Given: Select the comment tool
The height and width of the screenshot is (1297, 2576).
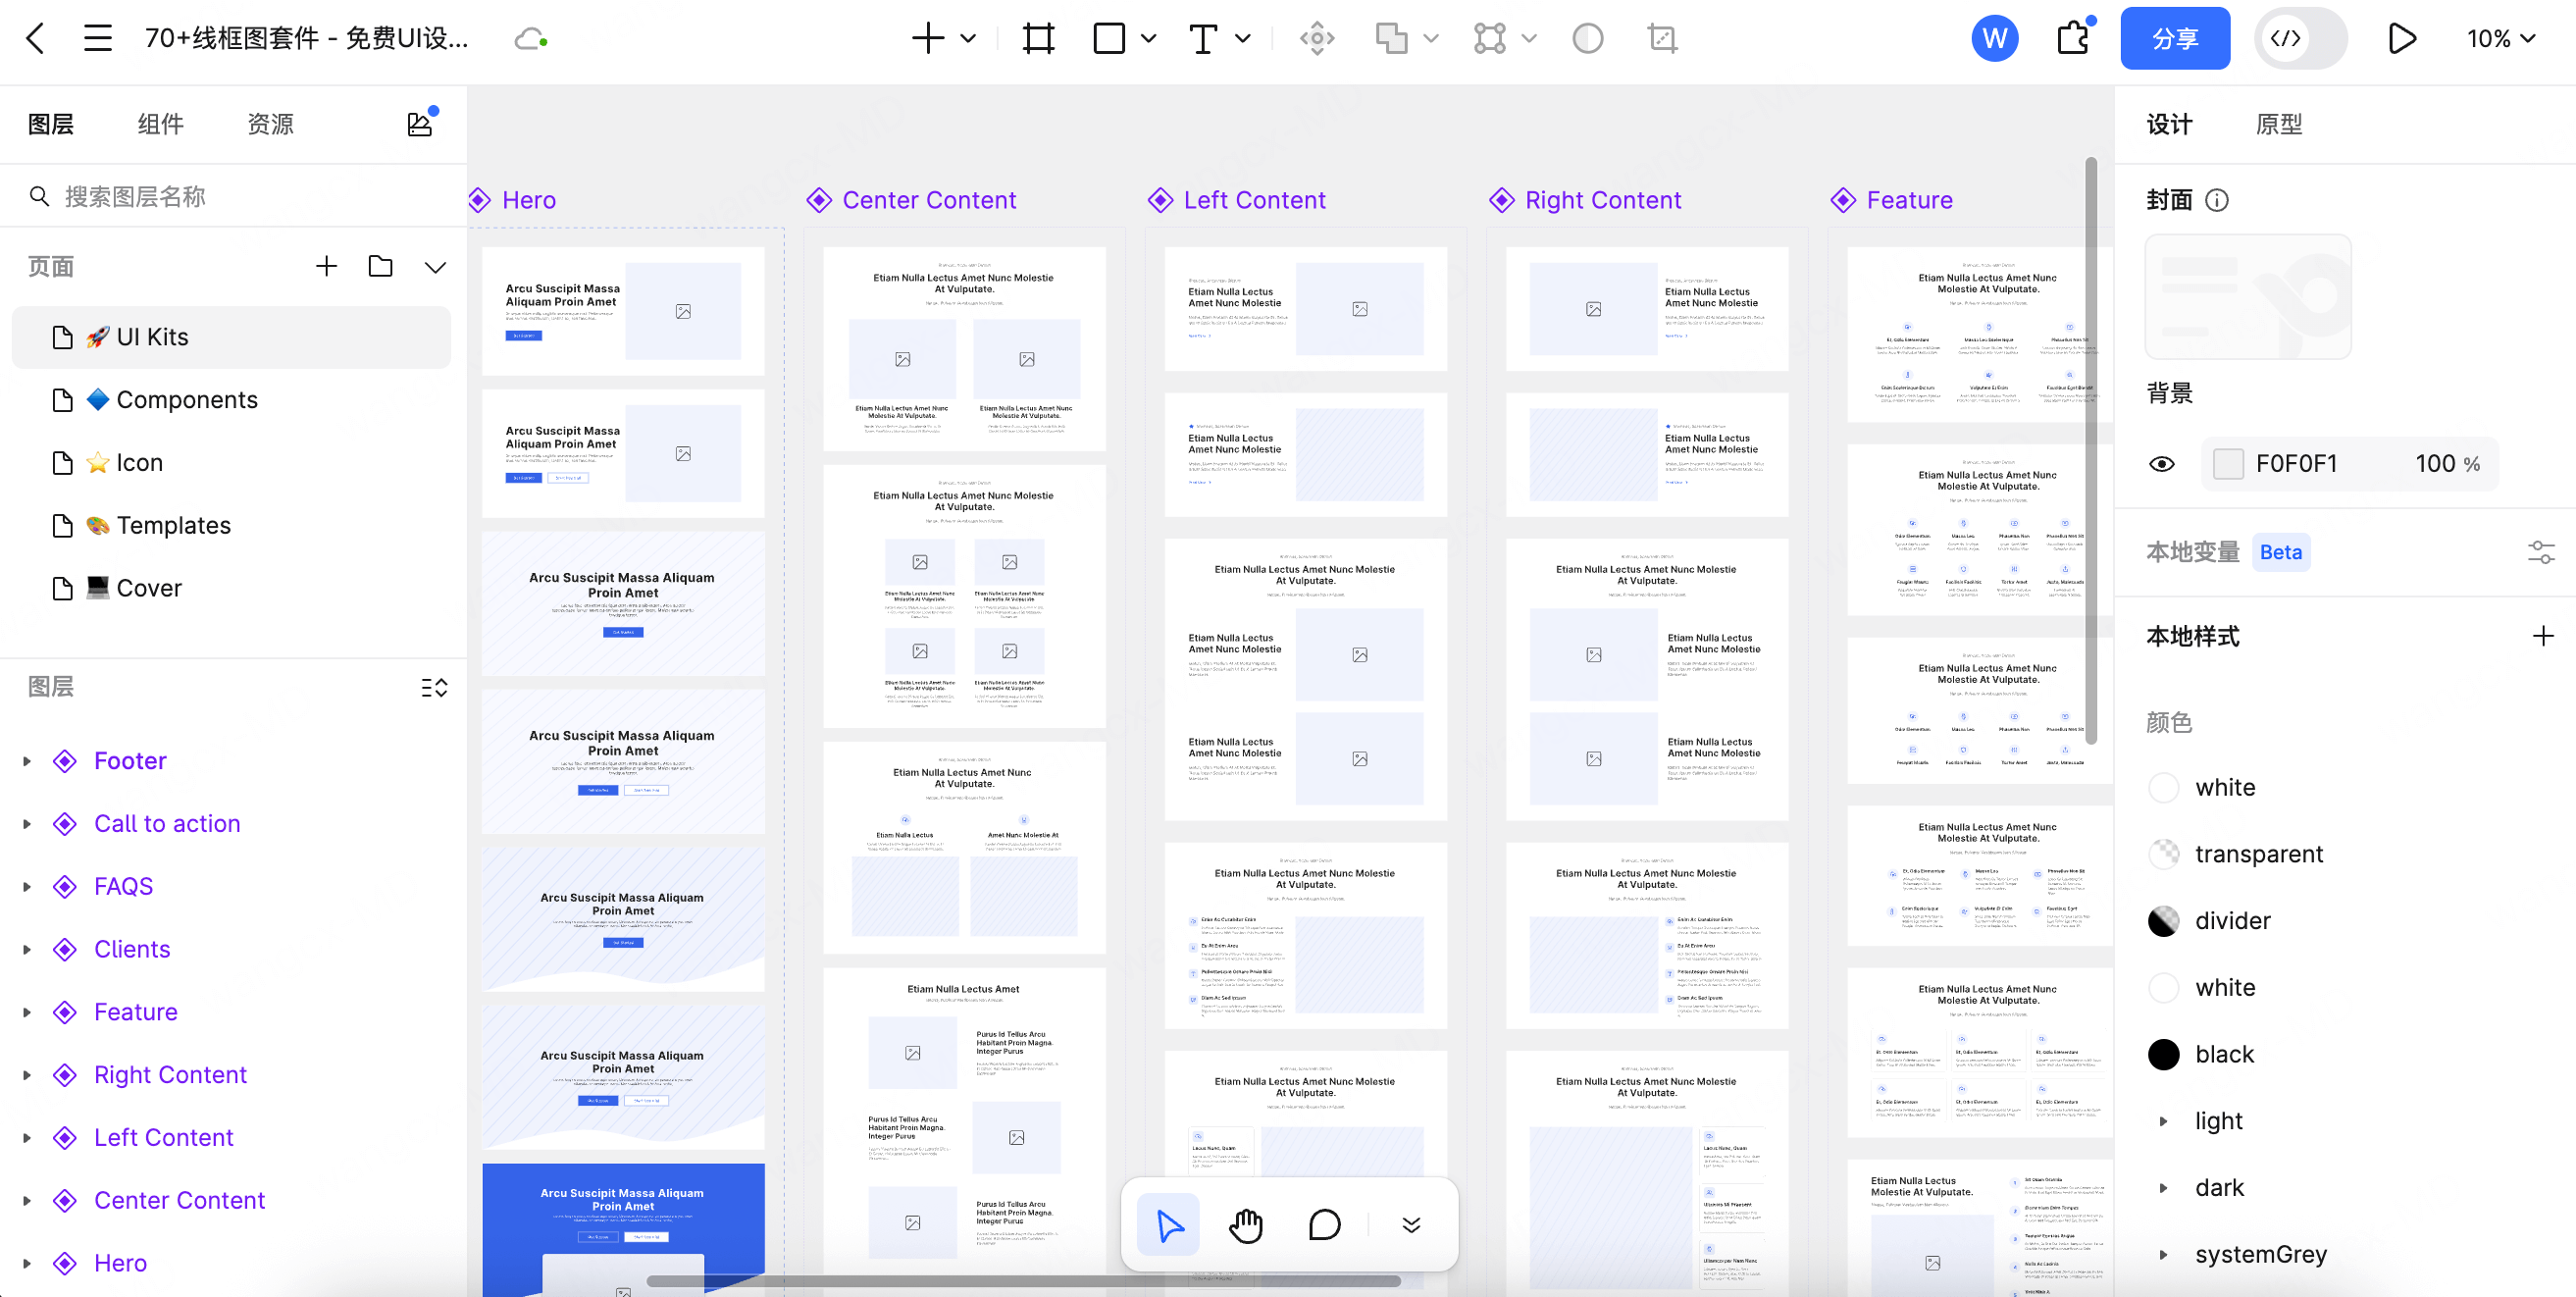Looking at the screenshot, I should pyautogui.click(x=1324, y=1224).
